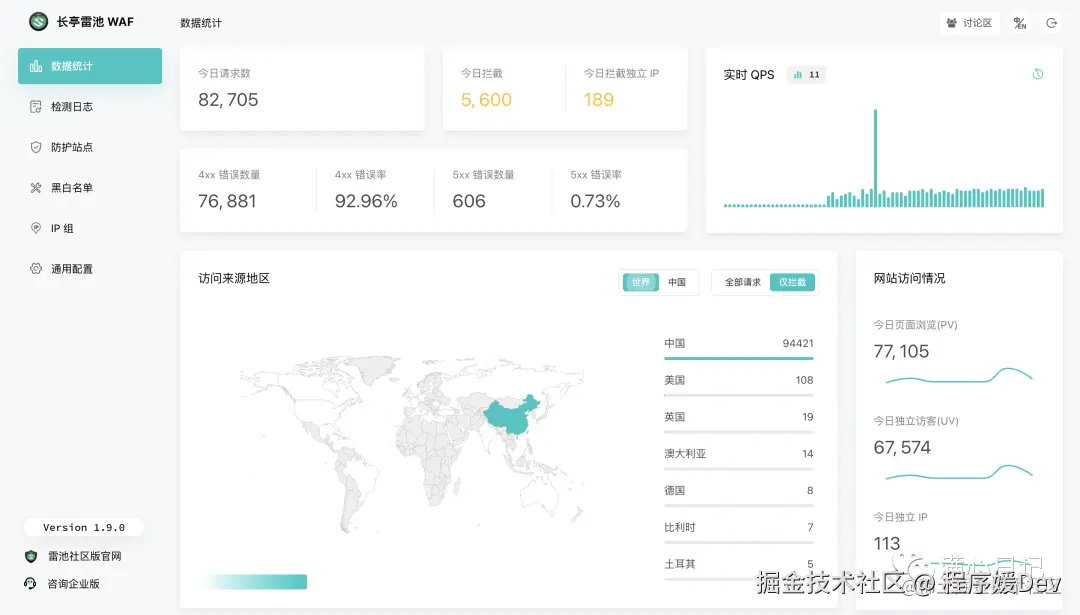1080x615 pixels.
Task: Click the Version 1.9.0 label
Action: coord(84,528)
